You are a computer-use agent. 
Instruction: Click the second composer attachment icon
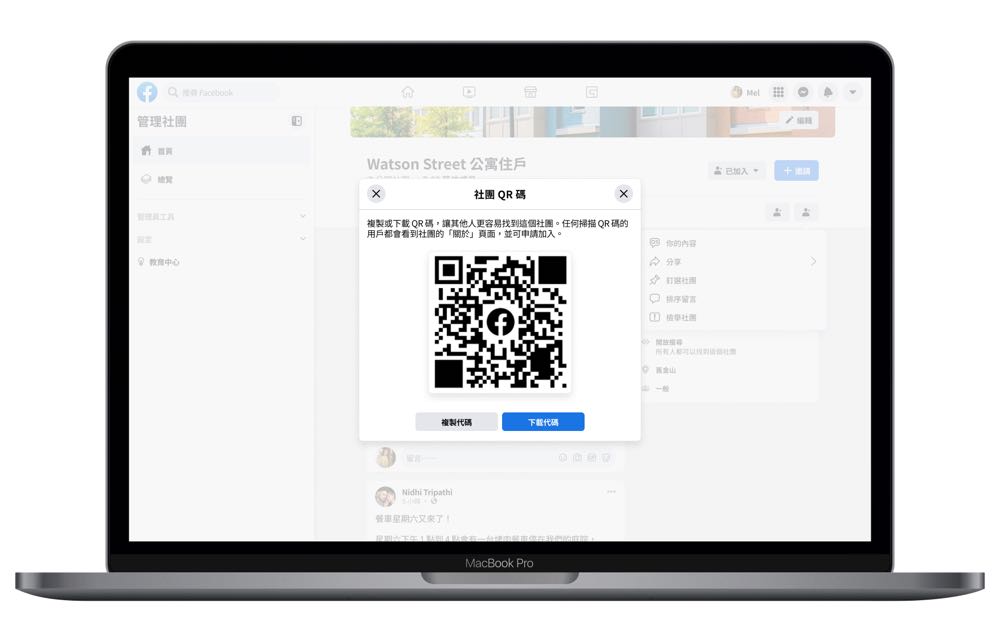pyautogui.click(x=577, y=458)
